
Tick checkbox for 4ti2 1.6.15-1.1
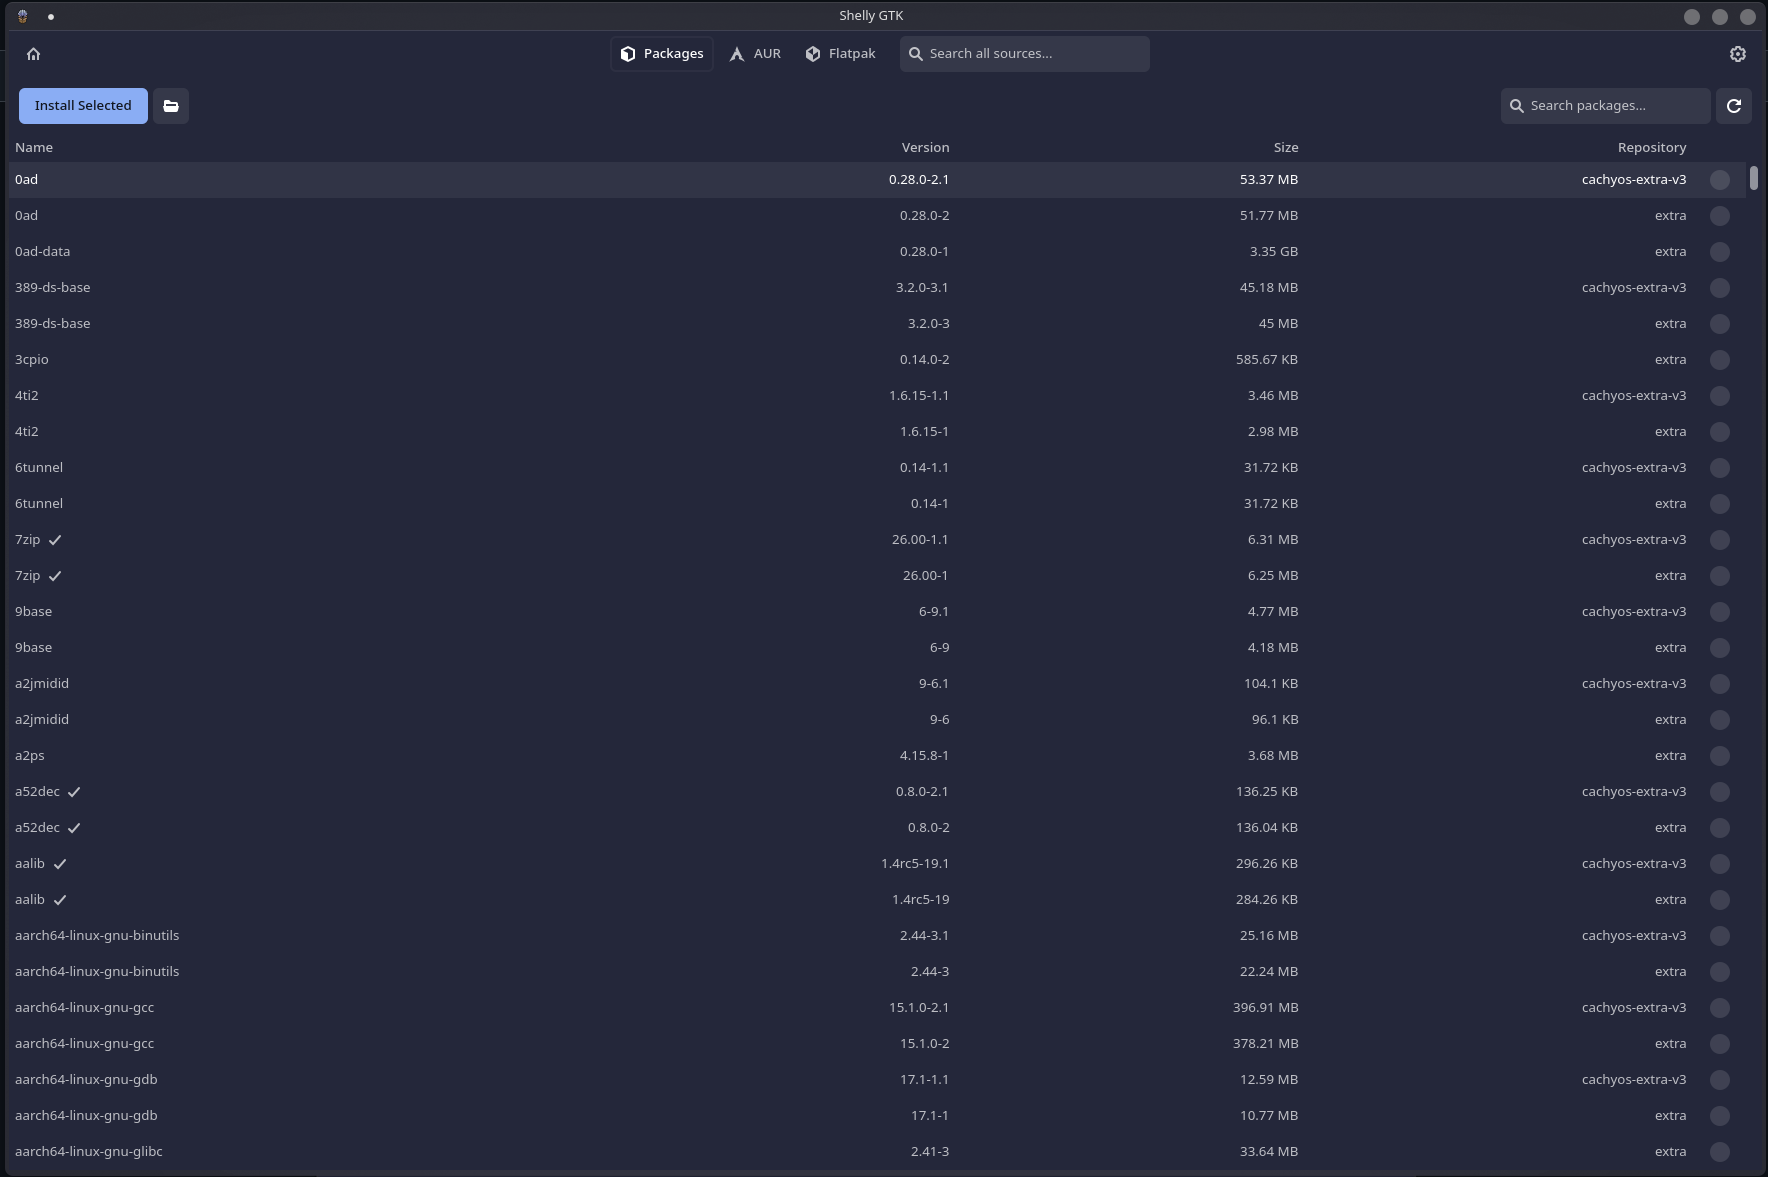coord(1720,396)
